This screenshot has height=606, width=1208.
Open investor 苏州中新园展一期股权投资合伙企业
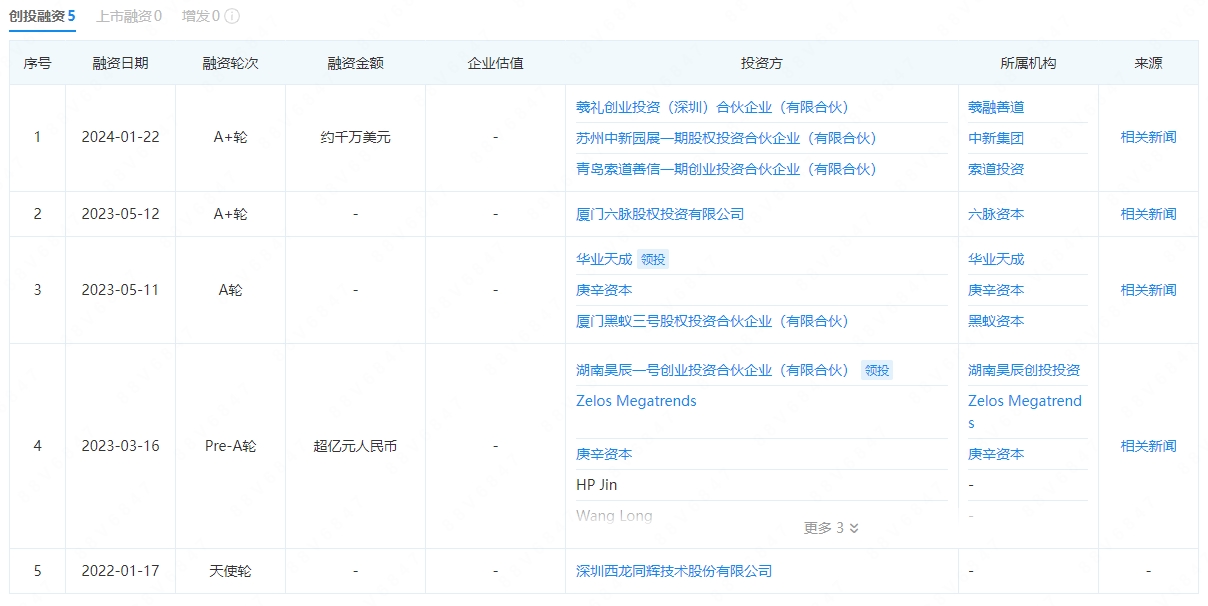726,138
